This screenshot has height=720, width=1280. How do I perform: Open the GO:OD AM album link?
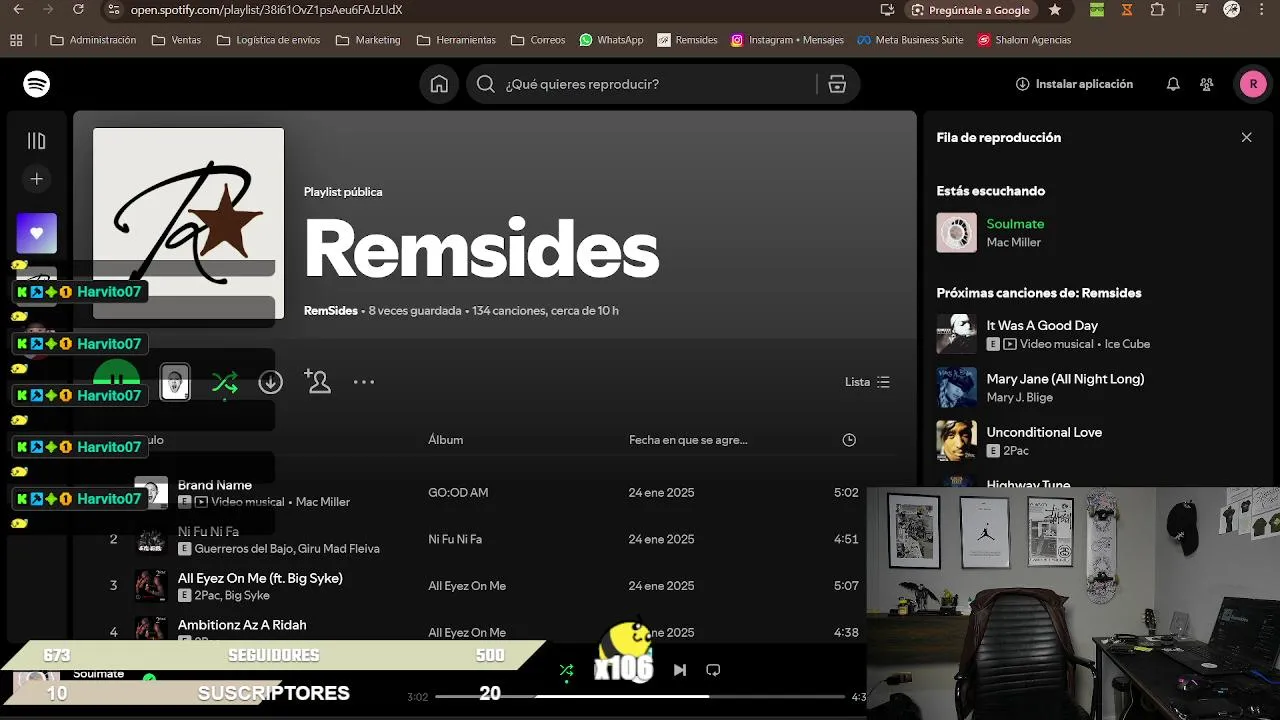coord(458,493)
